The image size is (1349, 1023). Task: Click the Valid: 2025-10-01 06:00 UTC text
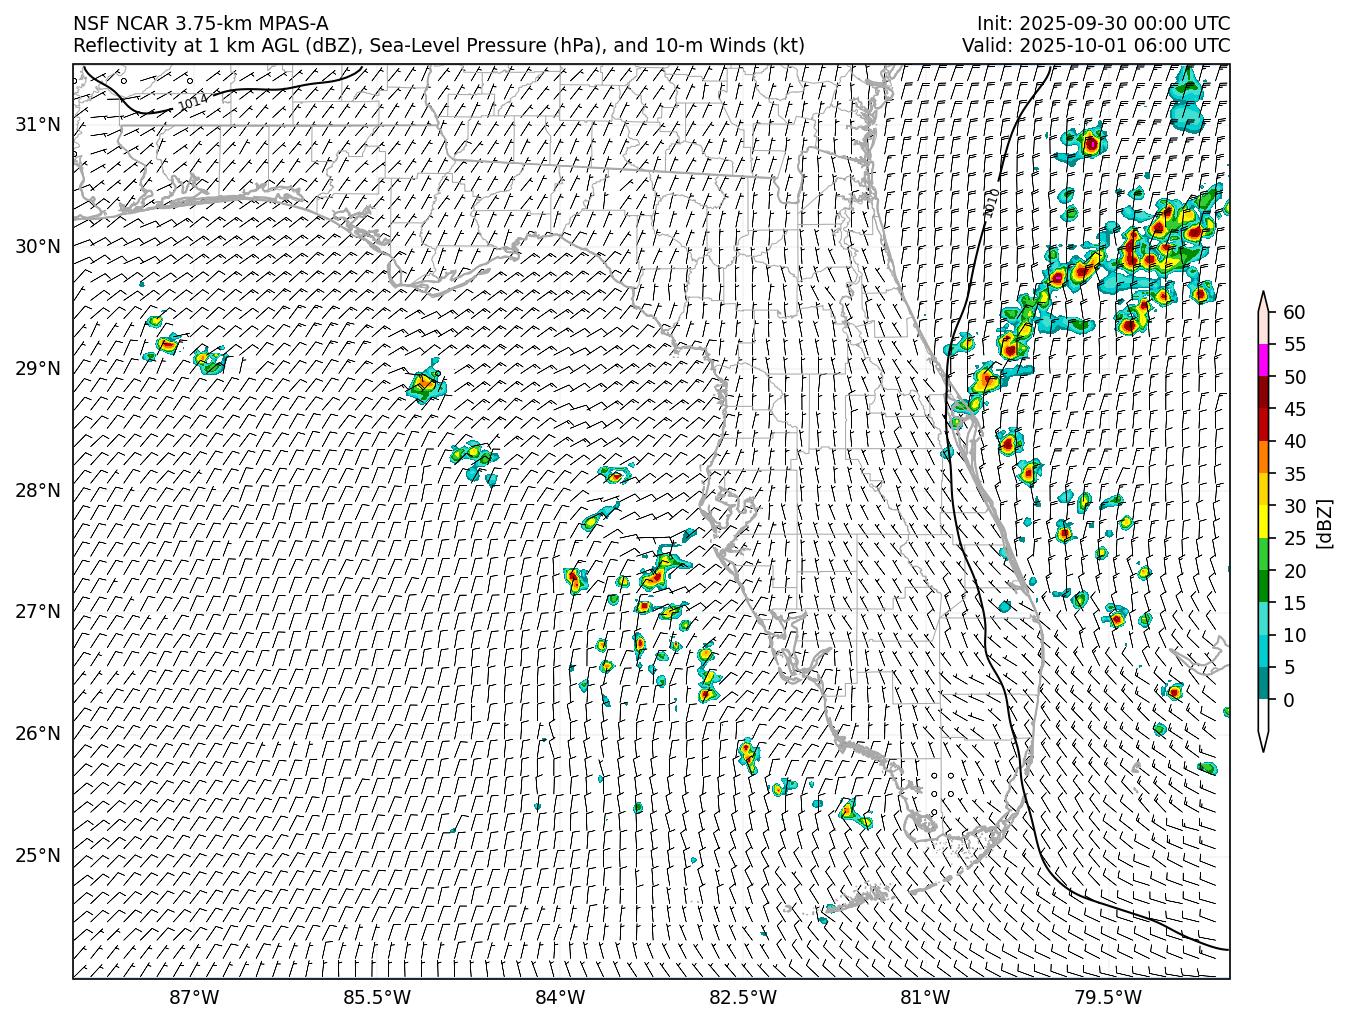1096,45
